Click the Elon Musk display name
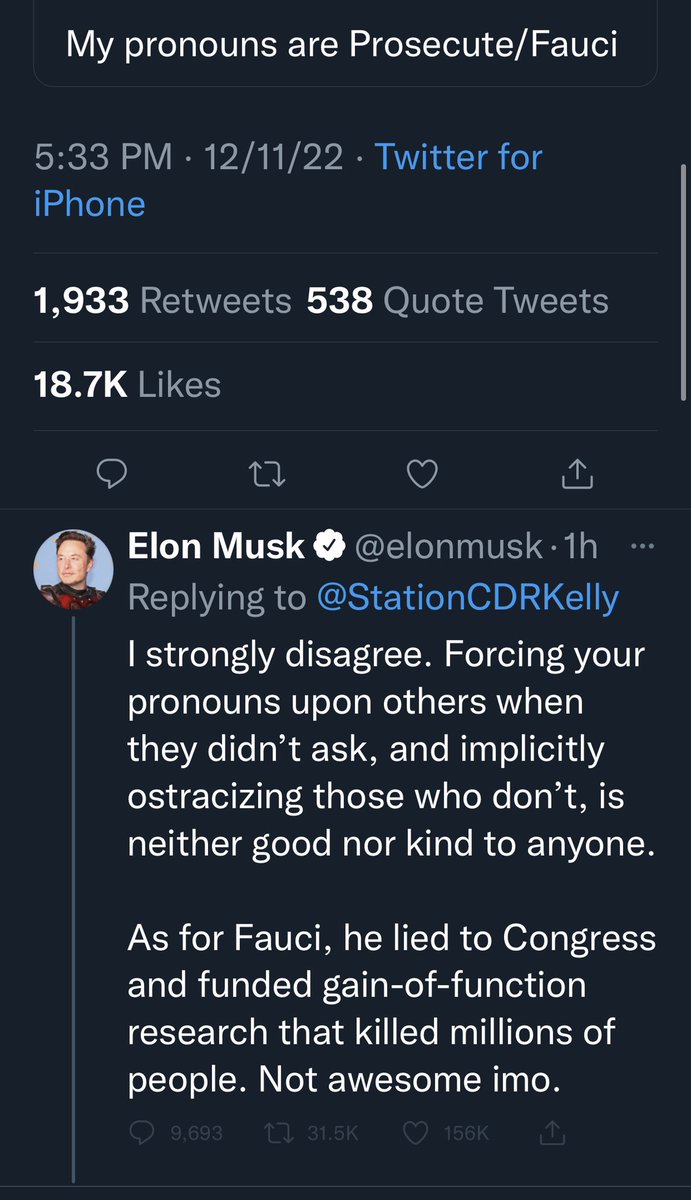Viewport: 691px width, 1200px height. coord(216,546)
